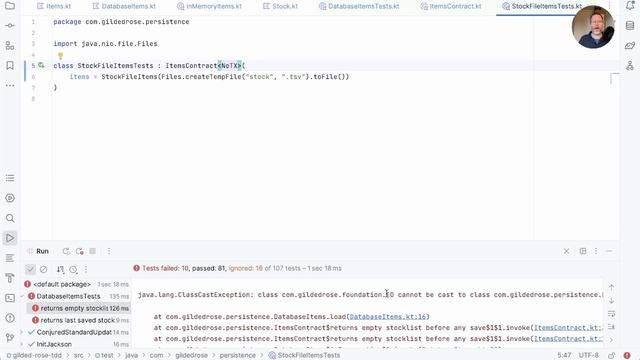
Task: Click StockFileItemsTests breadcrumb
Action: [304, 356]
